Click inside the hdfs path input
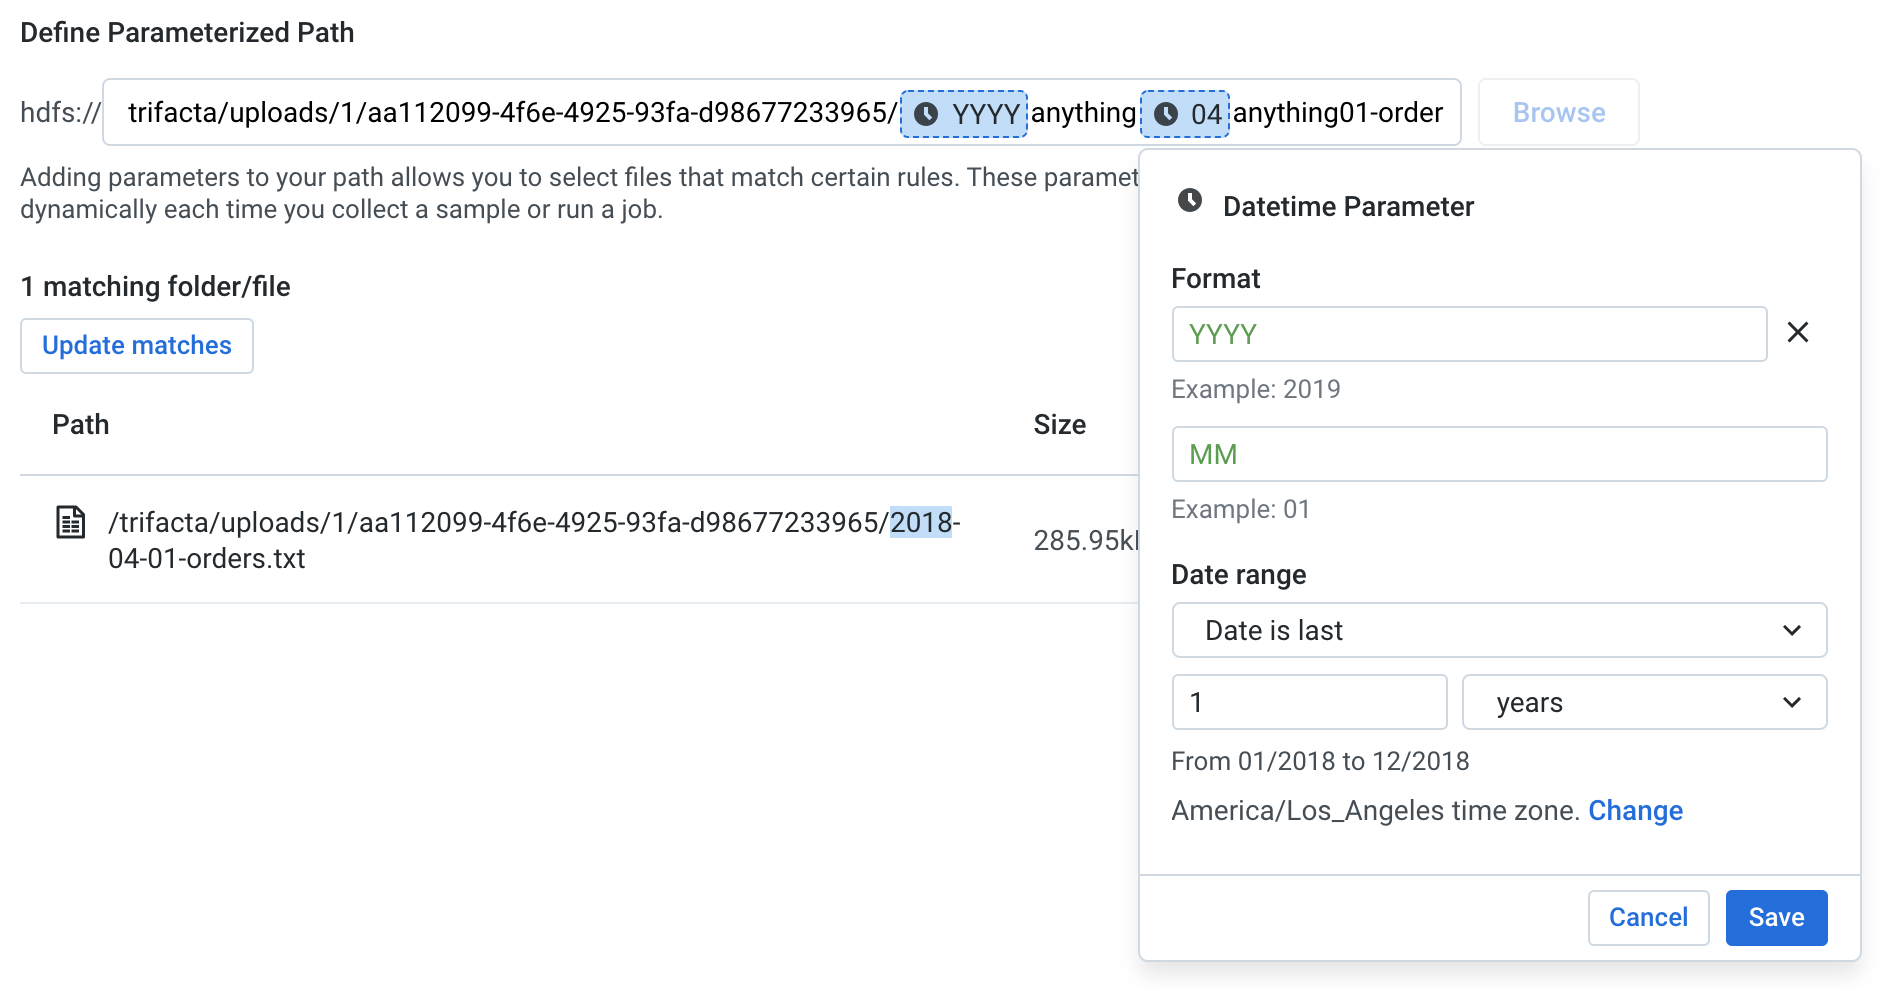 coord(500,112)
